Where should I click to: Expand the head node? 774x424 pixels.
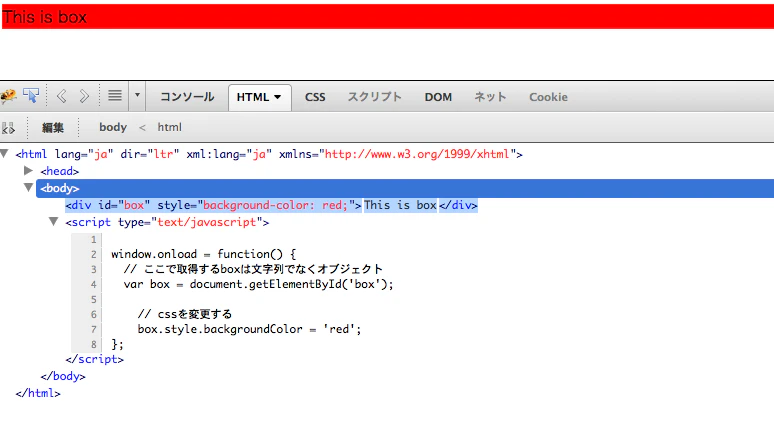(x=29, y=171)
